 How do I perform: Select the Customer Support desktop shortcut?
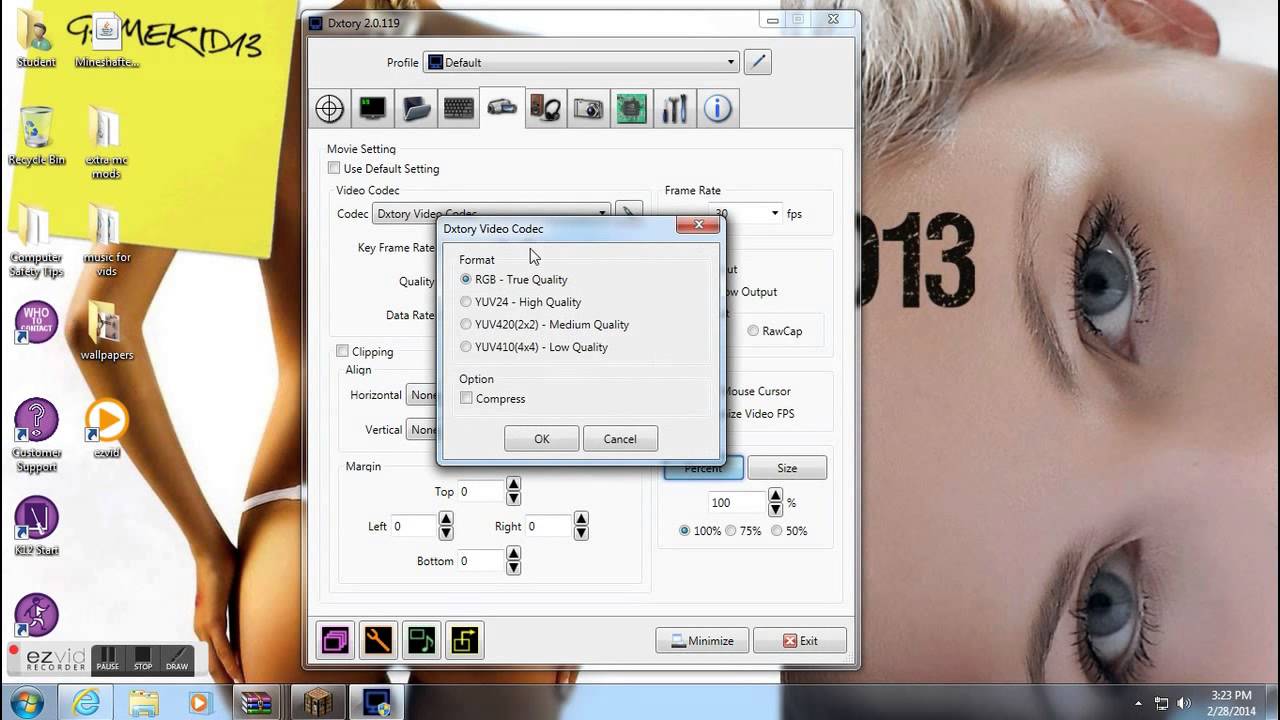37,436
